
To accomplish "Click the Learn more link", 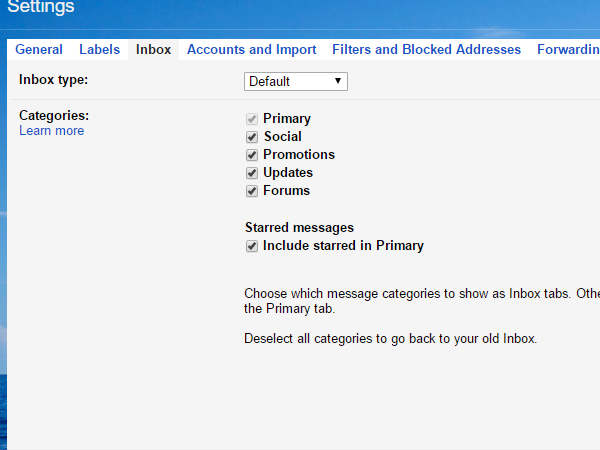I will click(x=51, y=131).
